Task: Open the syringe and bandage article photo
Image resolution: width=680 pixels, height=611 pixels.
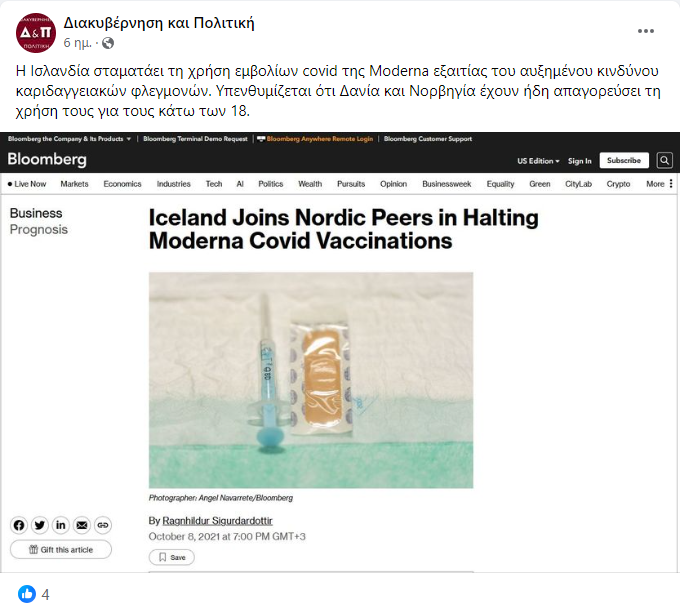Action: (311, 380)
